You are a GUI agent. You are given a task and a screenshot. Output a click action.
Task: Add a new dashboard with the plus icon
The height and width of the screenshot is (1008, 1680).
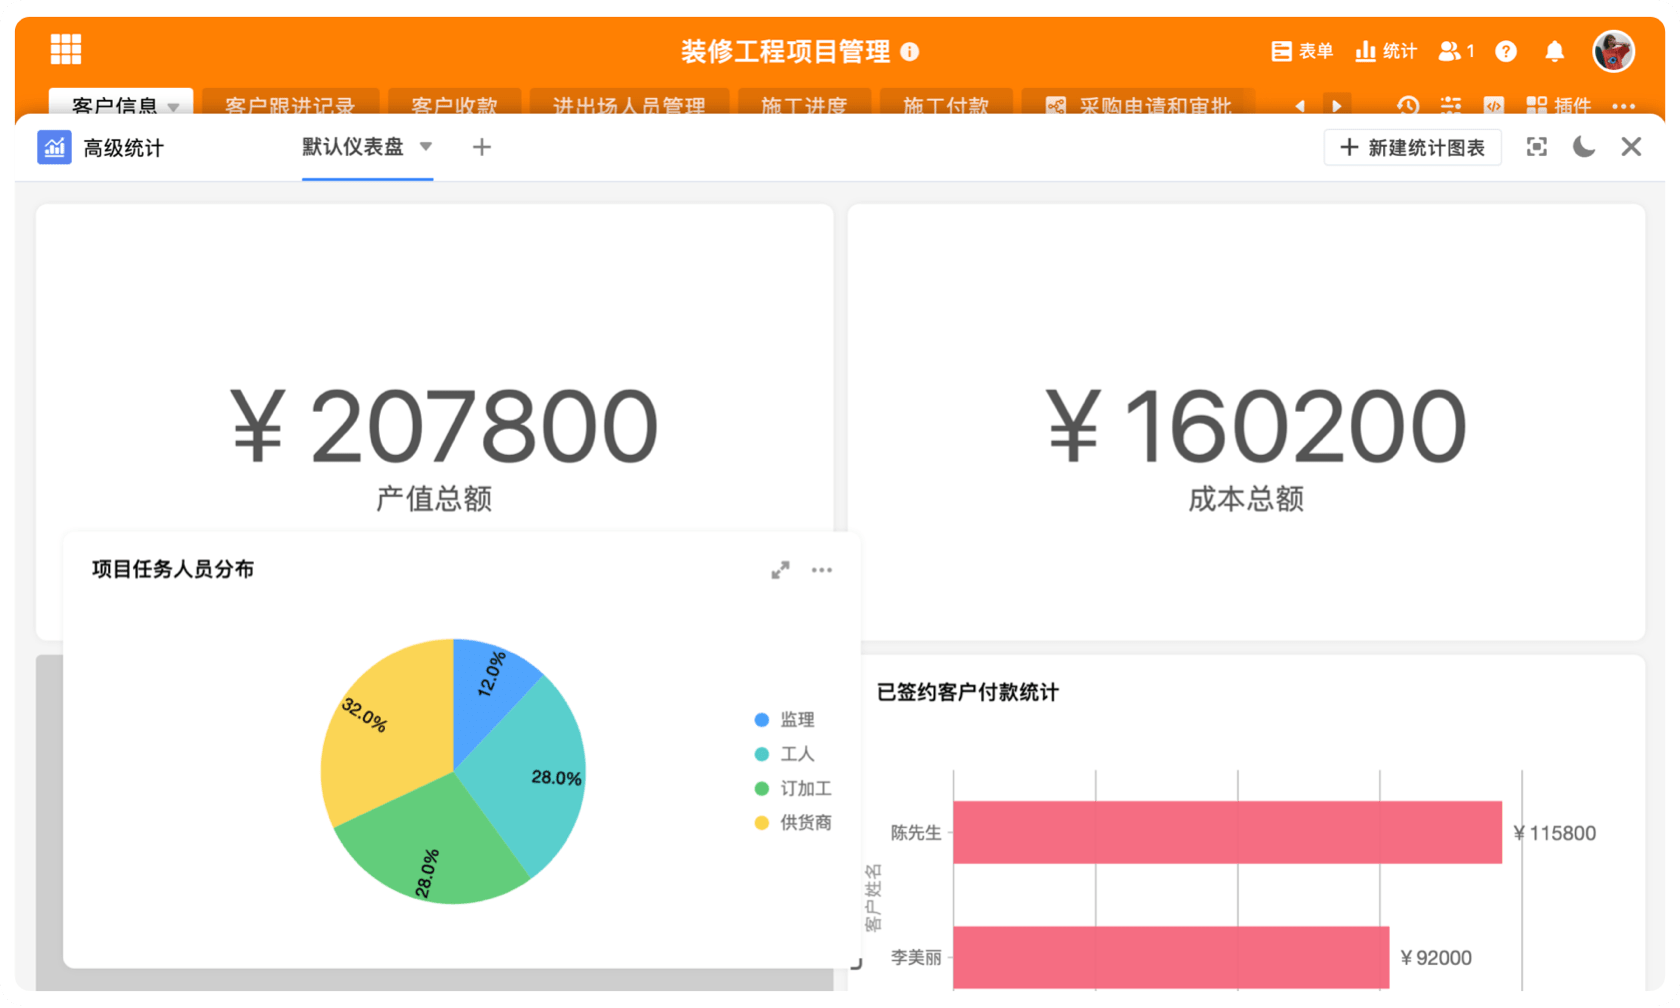point(481,148)
